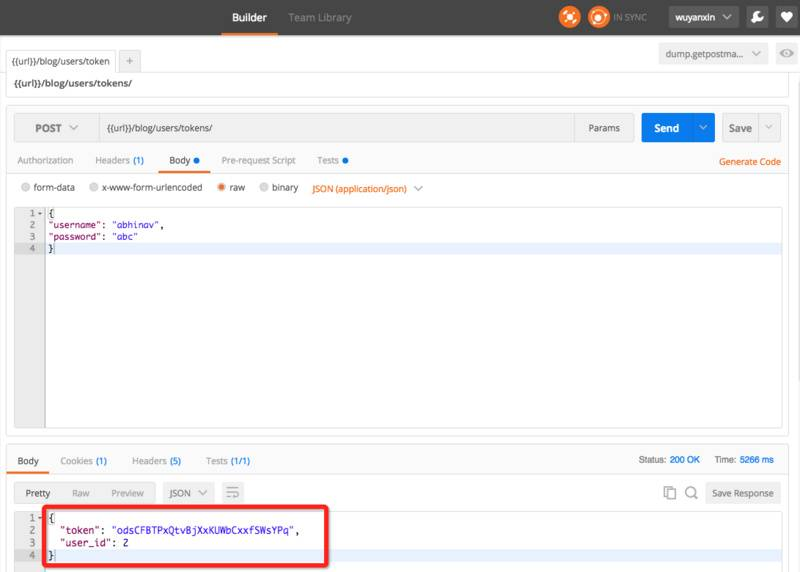Expand the Save button dropdown arrow
This screenshot has width=800, height=572.
click(769, 128)
